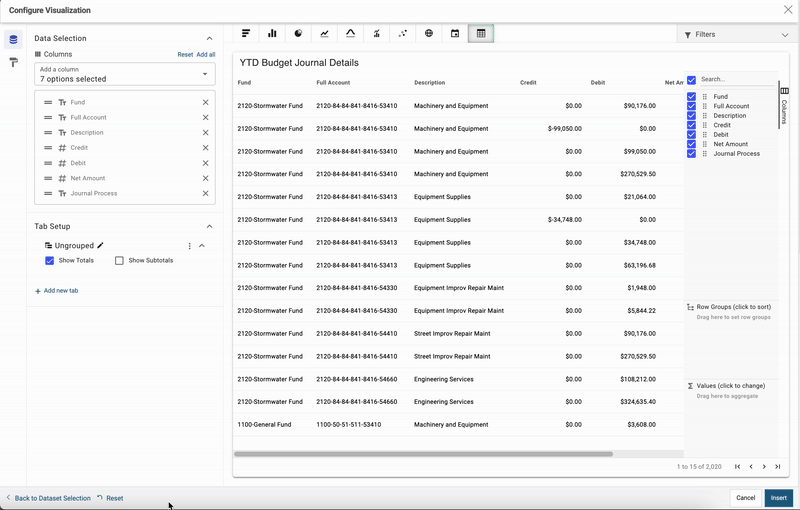Remove the Credit column with X

tap(206, 148)
